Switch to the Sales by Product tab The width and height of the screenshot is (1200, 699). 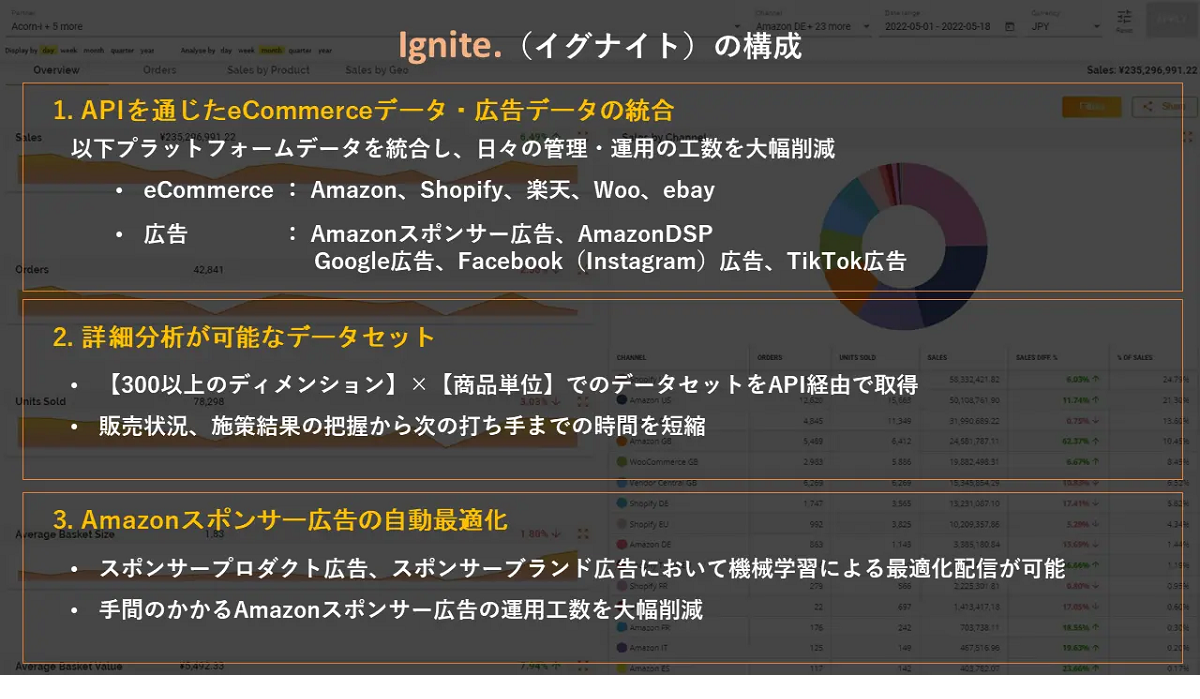pyautogui.click(x=268, y=70)
